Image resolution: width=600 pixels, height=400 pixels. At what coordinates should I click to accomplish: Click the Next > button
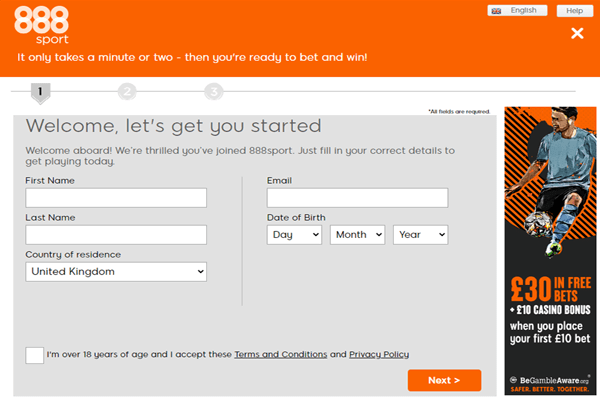pyautogui.click(x=444, y=380)
